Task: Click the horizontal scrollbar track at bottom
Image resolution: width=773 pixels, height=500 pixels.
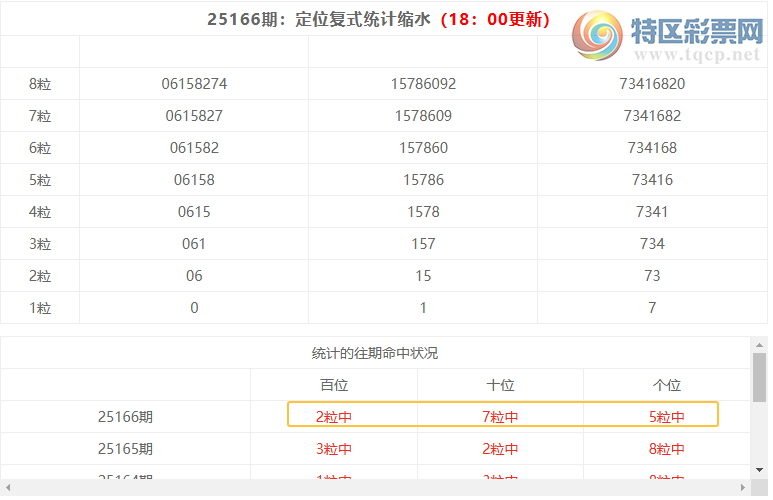Action: tap(376, 487)
